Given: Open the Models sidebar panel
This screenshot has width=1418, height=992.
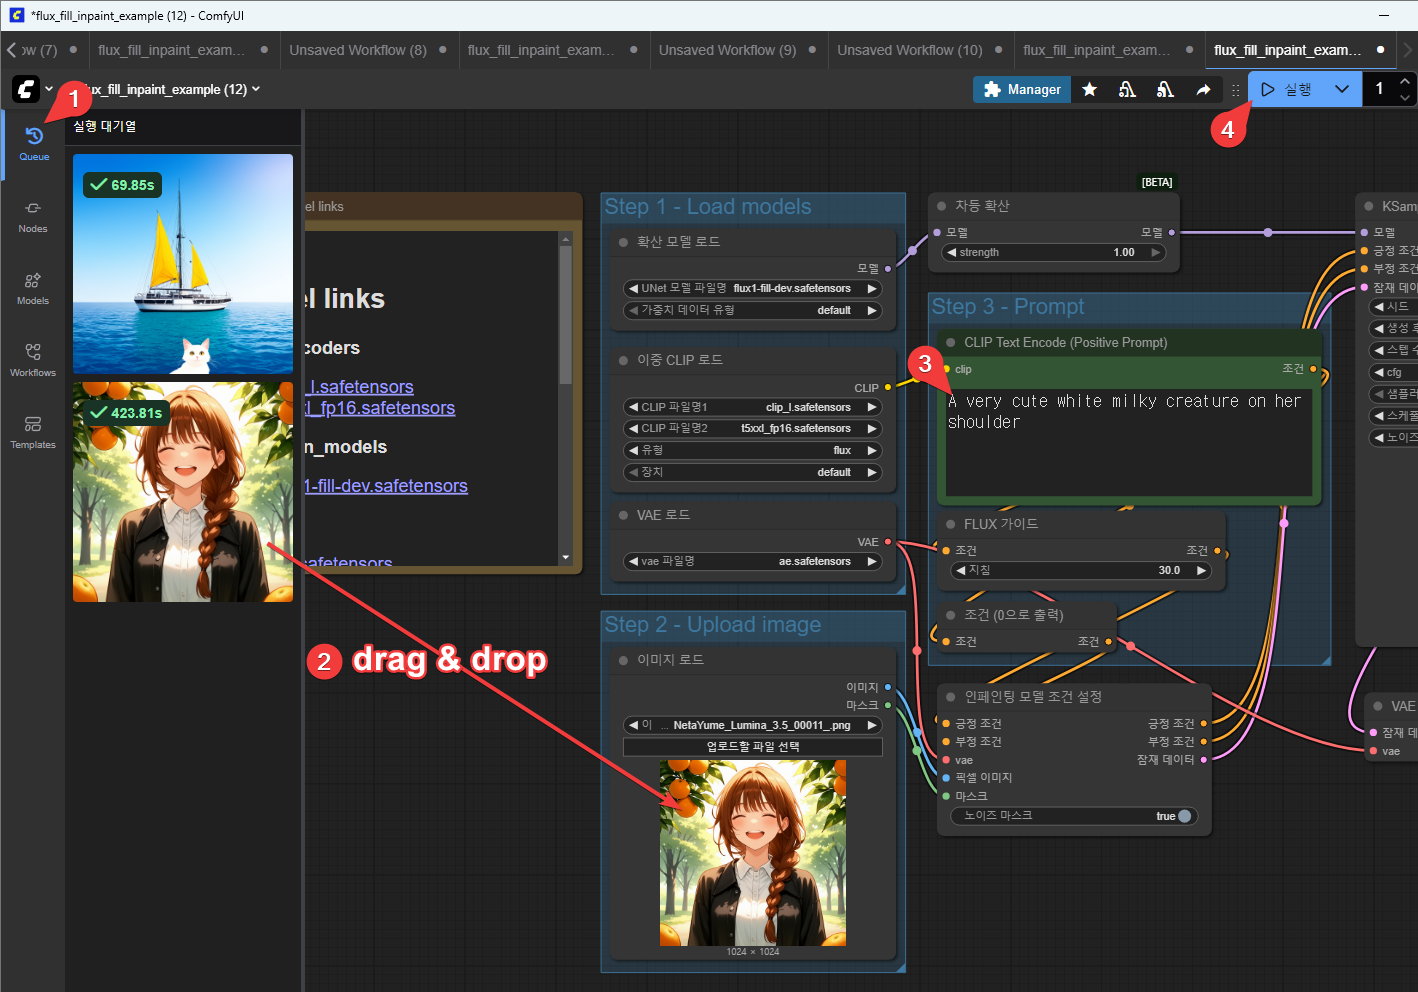Looking at the screenshot, I should (33, 287).
